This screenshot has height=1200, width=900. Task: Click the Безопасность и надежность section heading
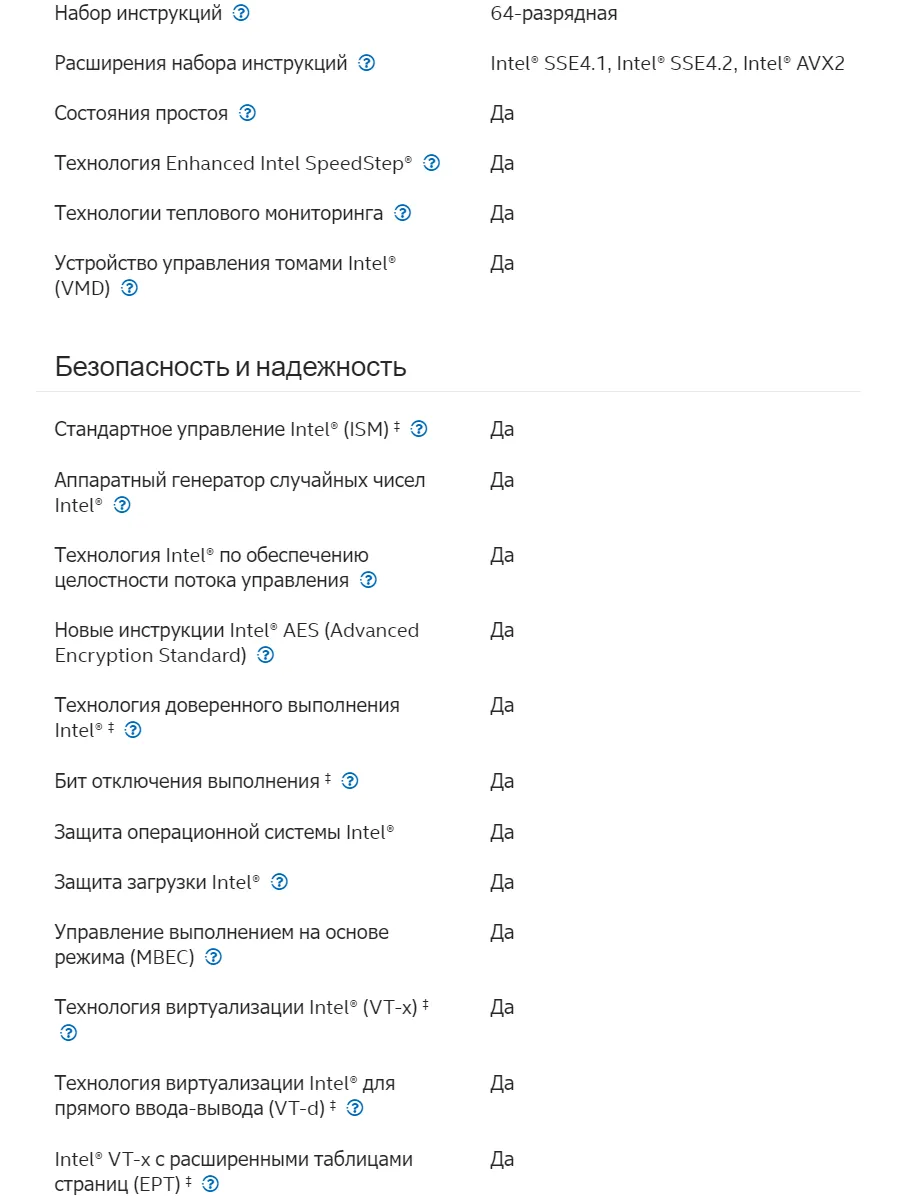click(x=230, y=367)
